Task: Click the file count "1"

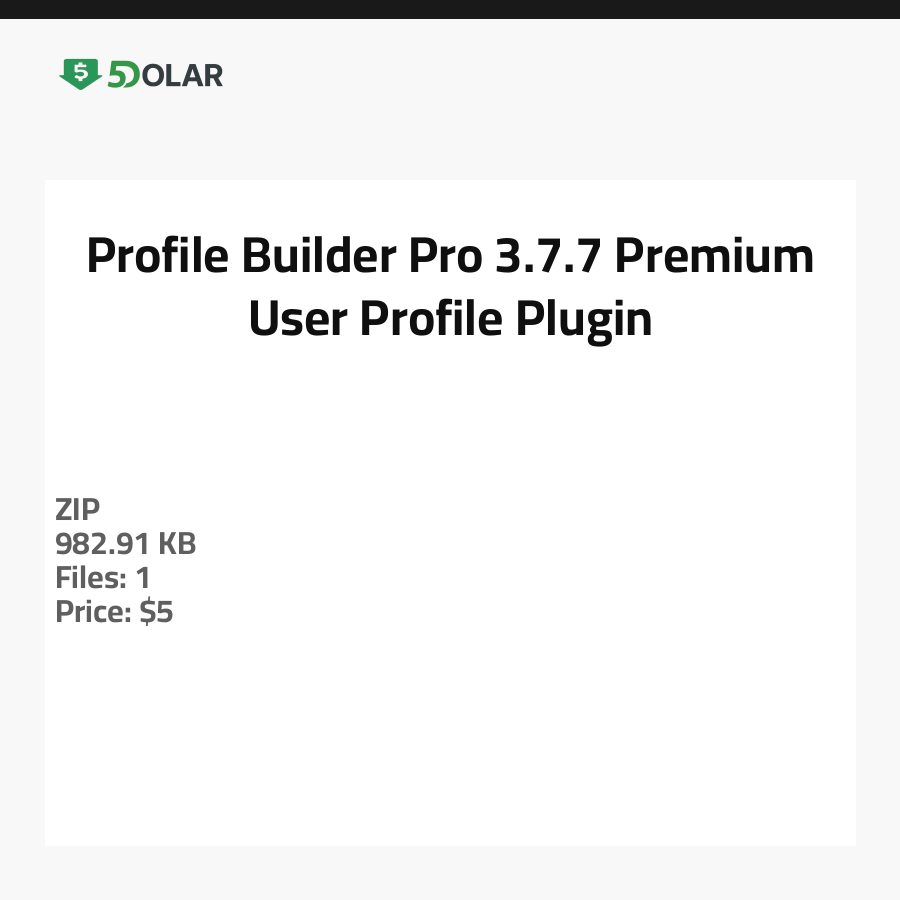Action: click(x=143, y=578)
